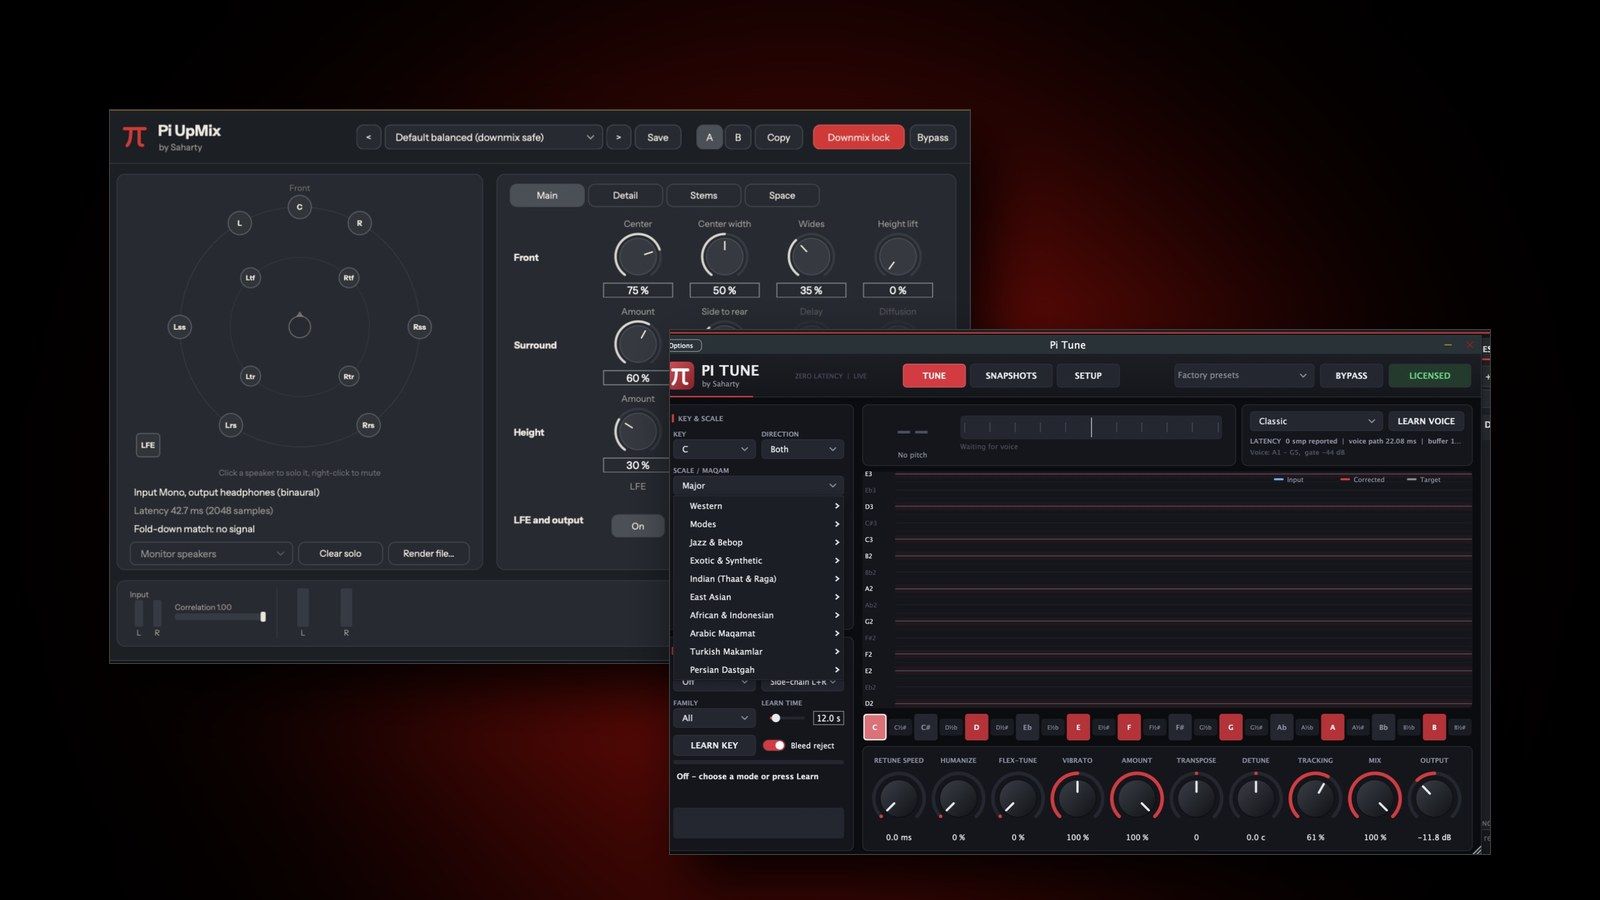Open the Family dropdown showing All
1600x900 pixels.
point(713,718)
